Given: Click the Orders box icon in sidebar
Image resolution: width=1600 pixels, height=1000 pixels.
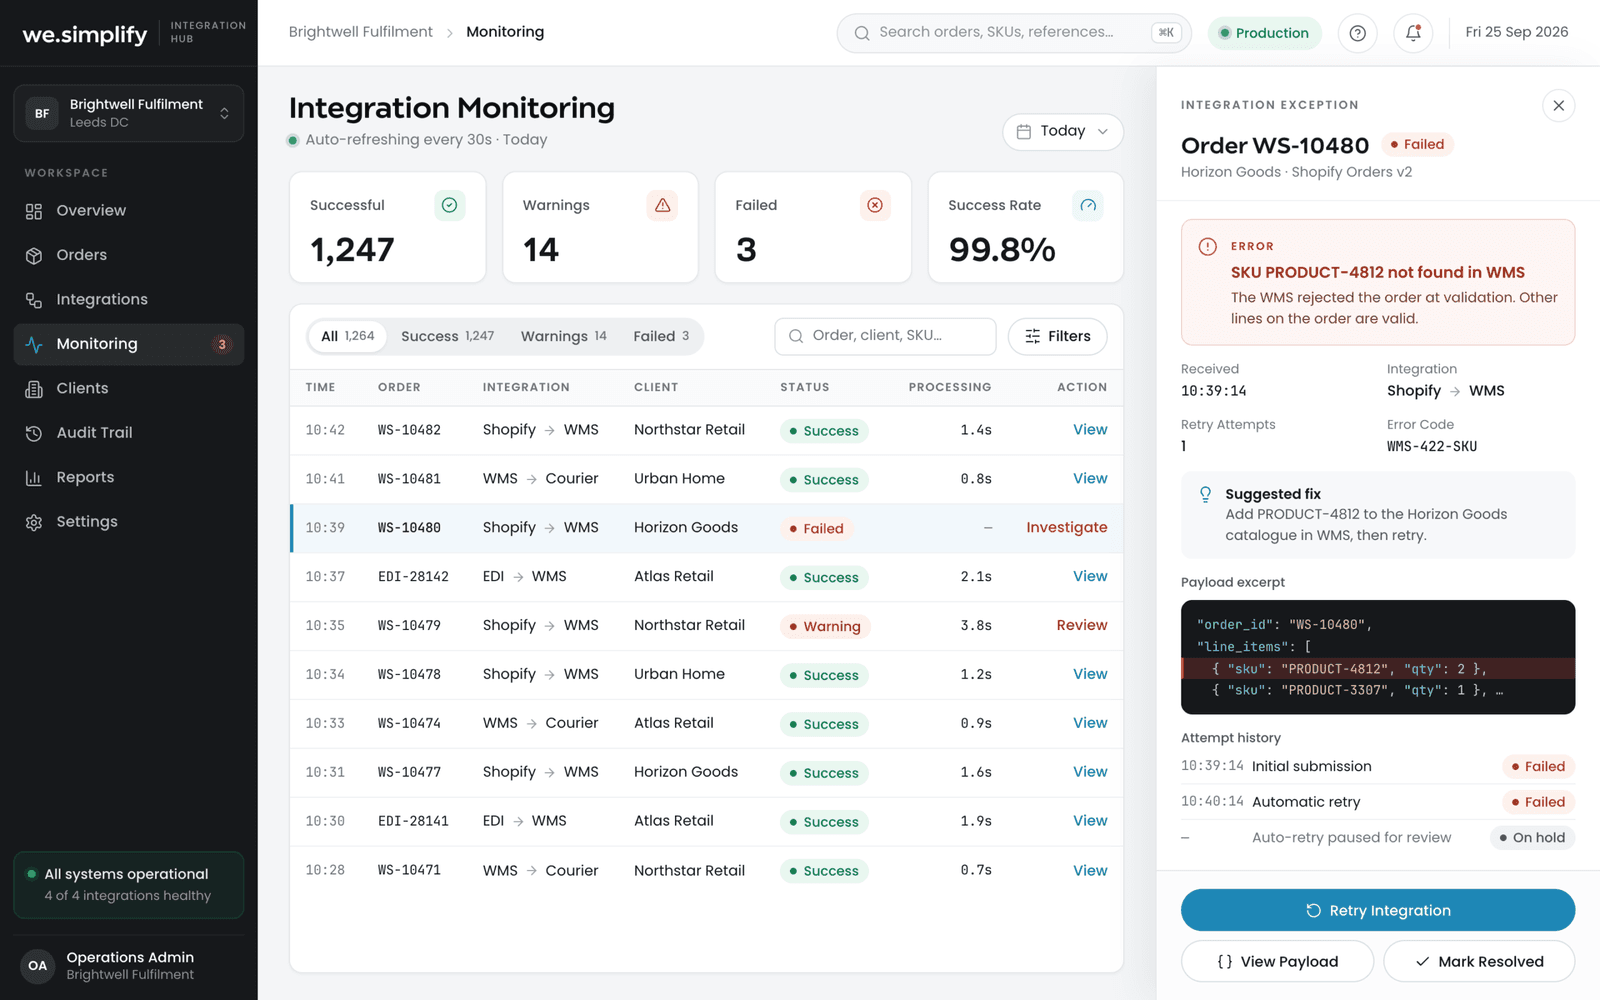Looking at the screenshot, I should [x=34, y=255].
